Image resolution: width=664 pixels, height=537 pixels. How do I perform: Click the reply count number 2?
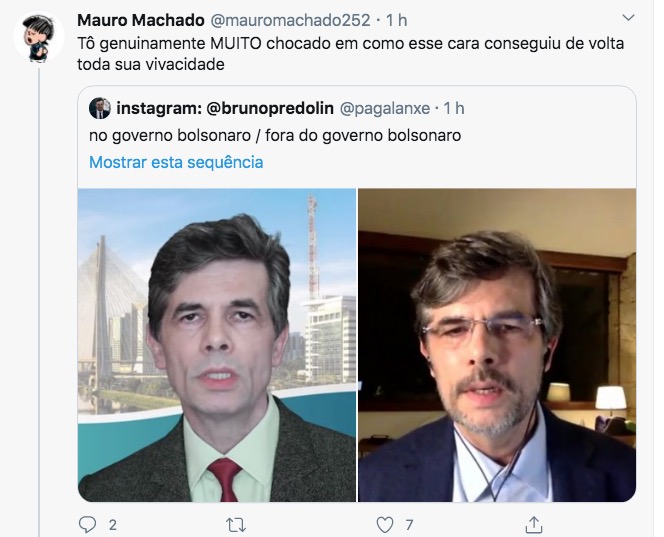(x=113, y=525)
